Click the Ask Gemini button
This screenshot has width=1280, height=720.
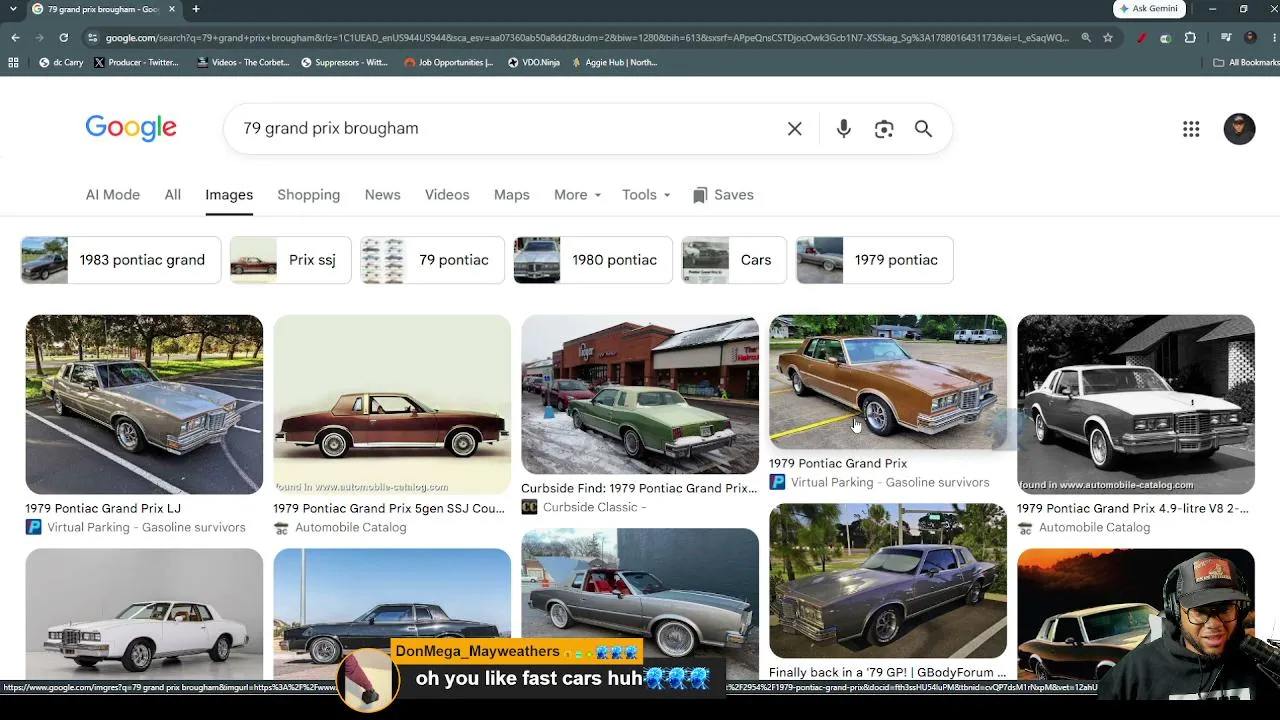click(1149, 9)
